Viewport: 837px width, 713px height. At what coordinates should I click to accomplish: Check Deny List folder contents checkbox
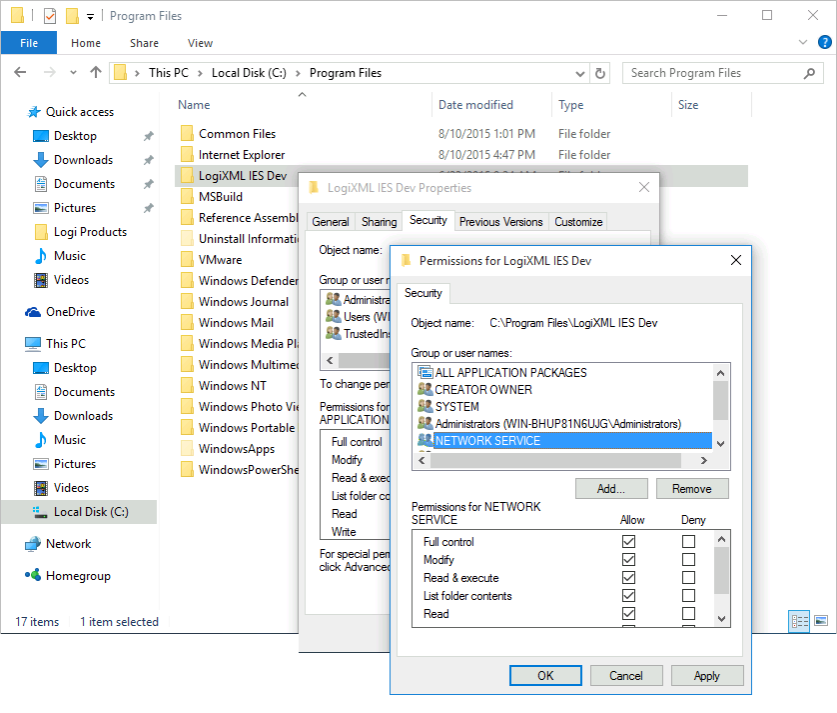pyautogui.click(x=689, y=595)
